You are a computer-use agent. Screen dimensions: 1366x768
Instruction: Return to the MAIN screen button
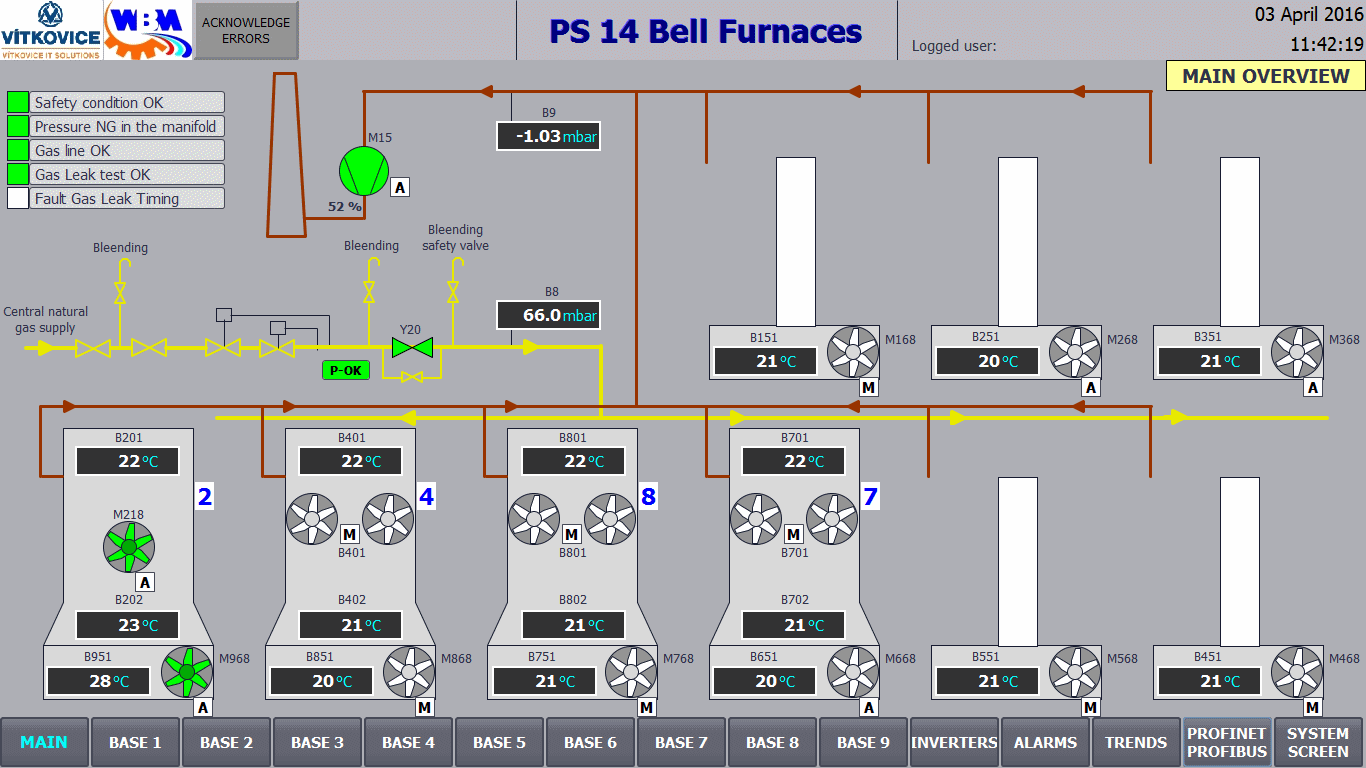pyautogui.click(x=44, y=742)
